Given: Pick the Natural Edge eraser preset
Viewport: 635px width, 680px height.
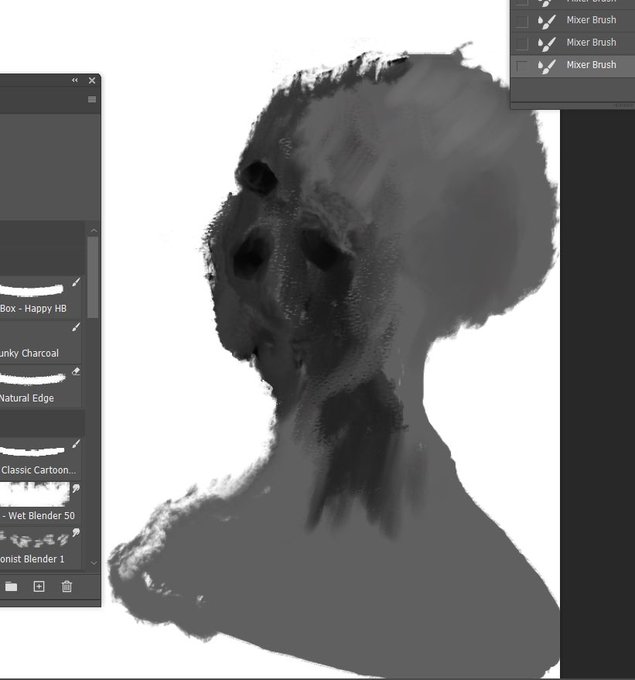Looking at the screenshot, I should [x=40, y=386].
